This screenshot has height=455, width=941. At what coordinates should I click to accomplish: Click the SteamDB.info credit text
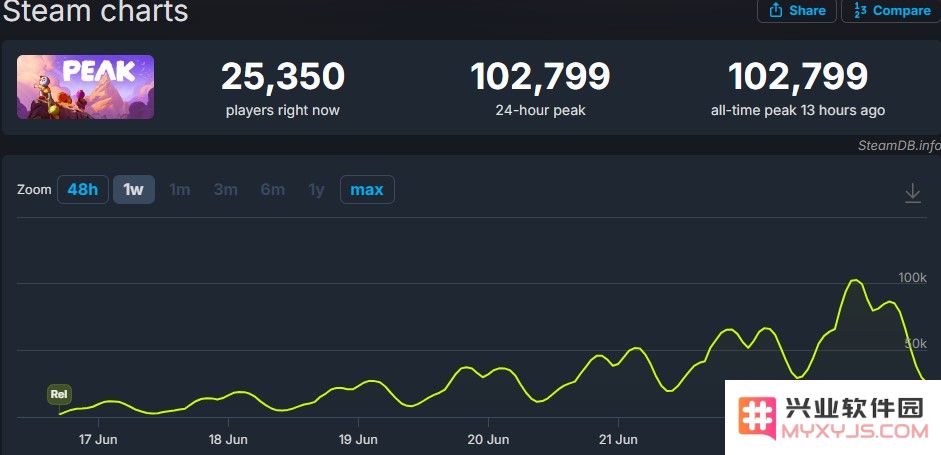pos(899,146)
